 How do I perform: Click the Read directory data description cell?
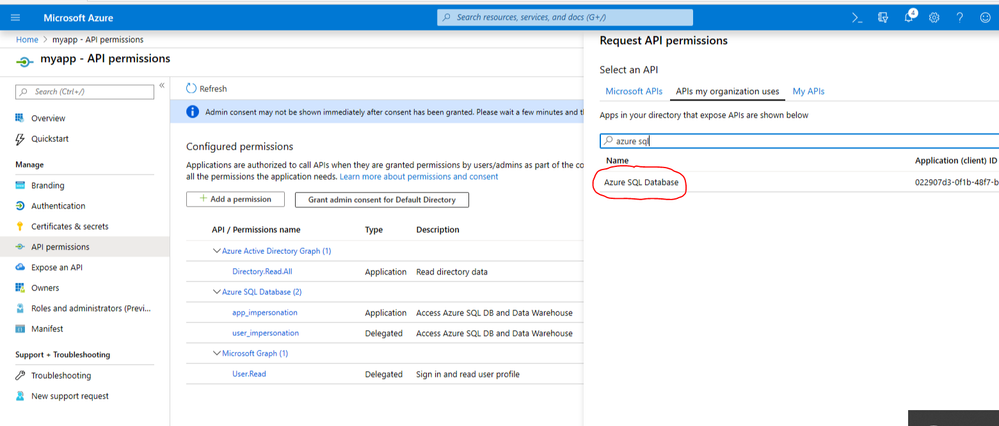pos(452,272)
